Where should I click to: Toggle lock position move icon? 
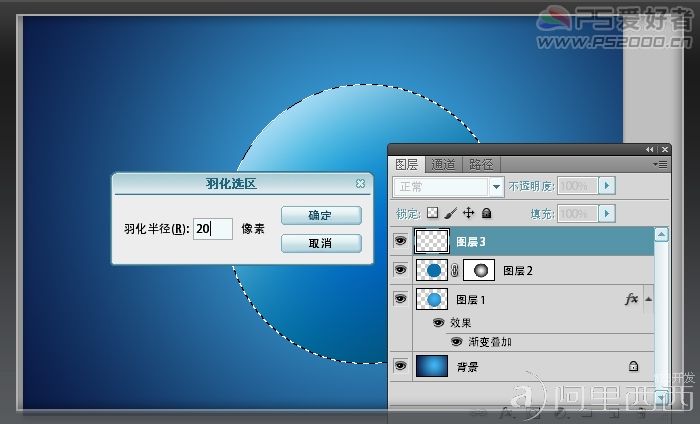[468, 213]
